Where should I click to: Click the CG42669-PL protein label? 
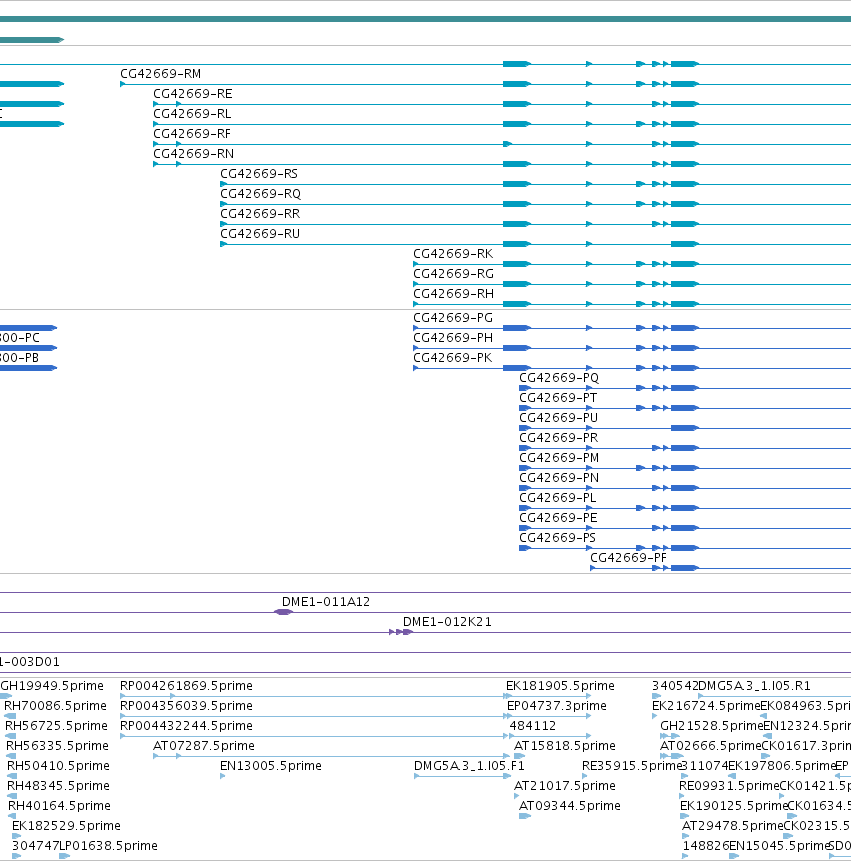557,497
